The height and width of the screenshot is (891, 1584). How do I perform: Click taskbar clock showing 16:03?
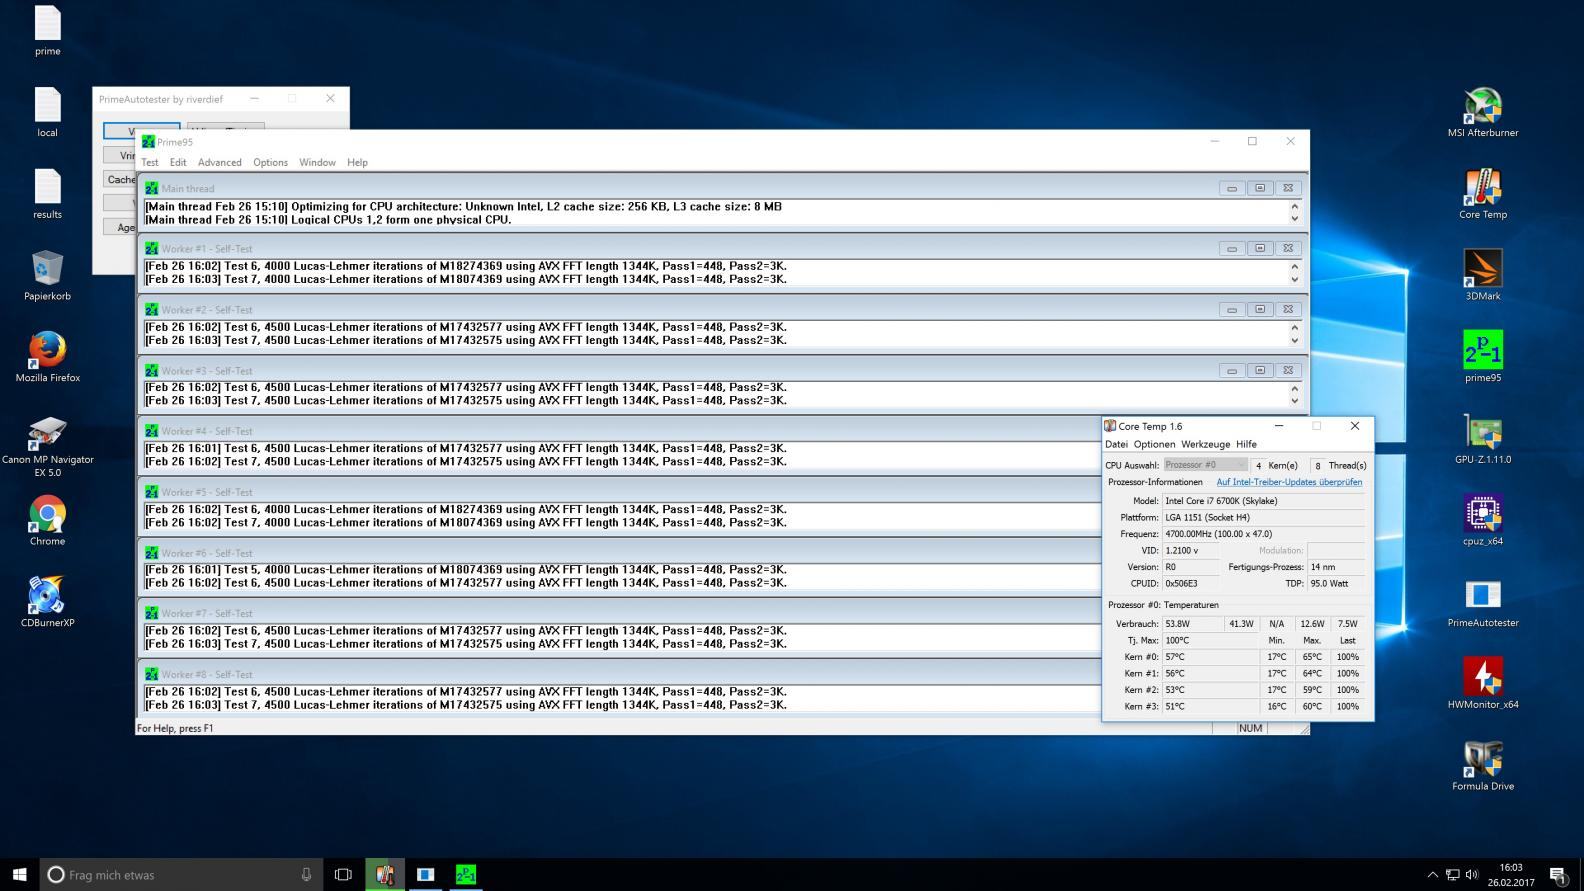[x=1510, y=875]
